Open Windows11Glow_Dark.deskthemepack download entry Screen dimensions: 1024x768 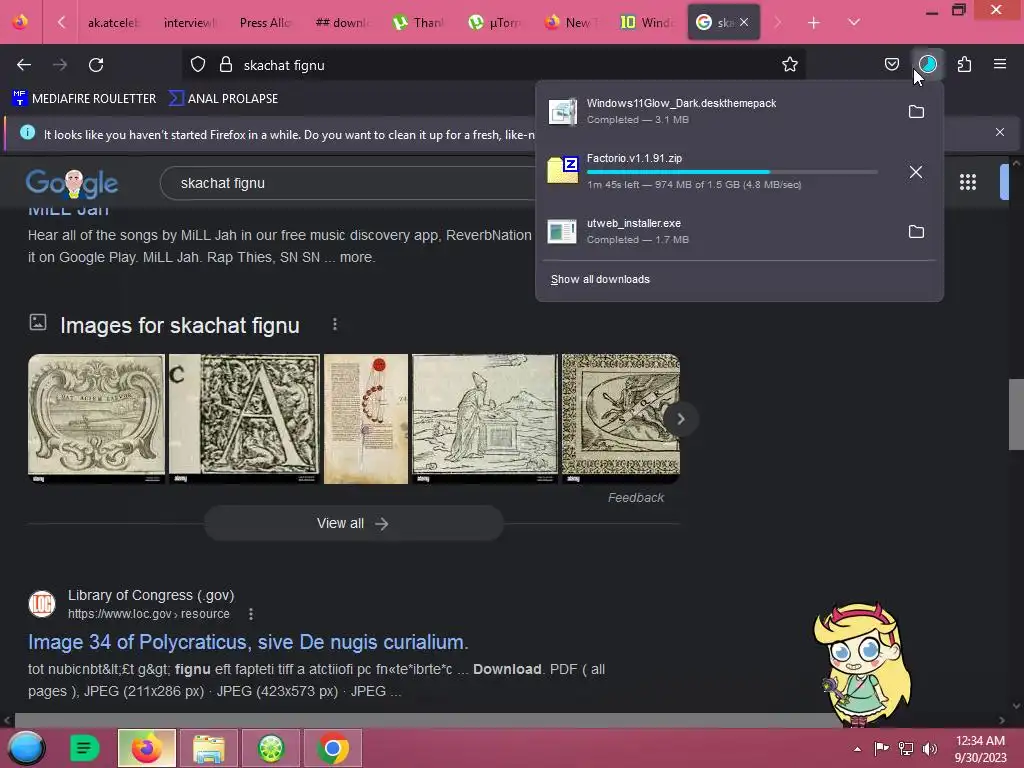click(x=718, y=111)
